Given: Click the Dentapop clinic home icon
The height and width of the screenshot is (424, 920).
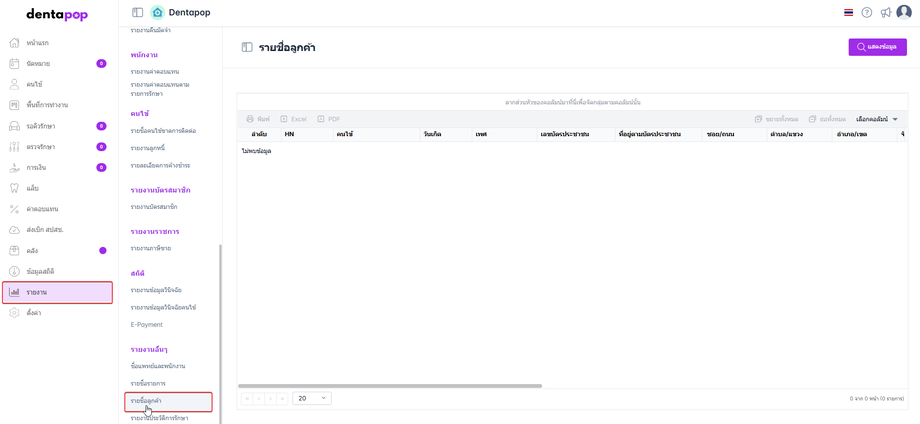Looking at the screenshot, I should coord(157,12).
